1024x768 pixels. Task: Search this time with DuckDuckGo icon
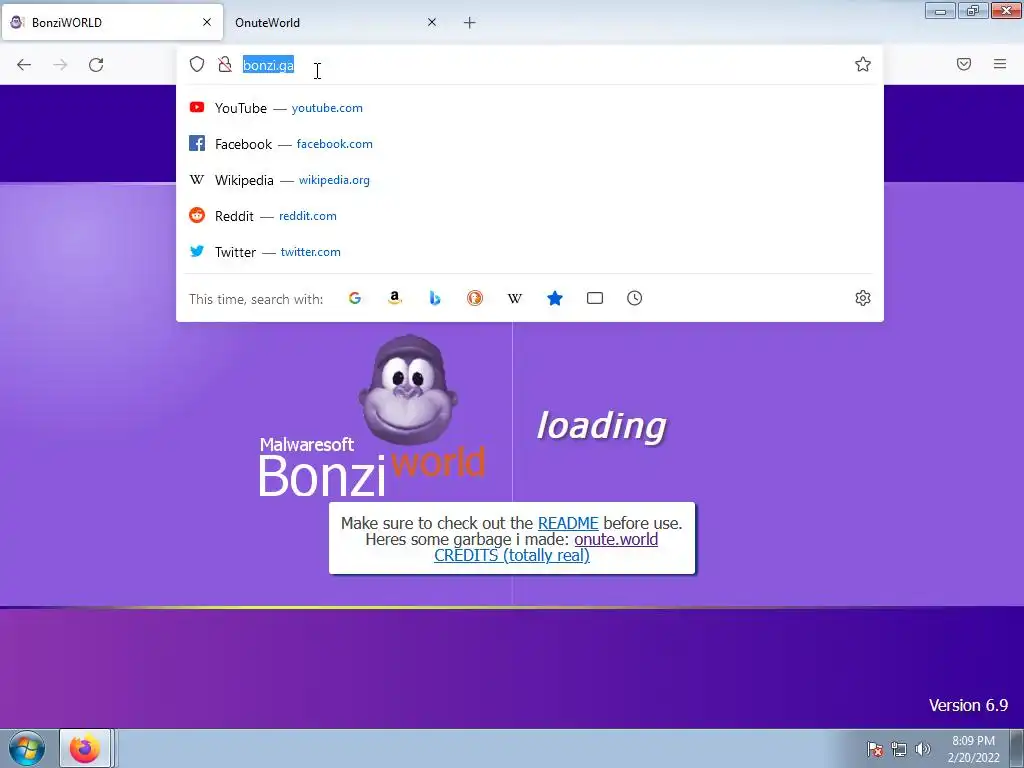click(475, 298)
